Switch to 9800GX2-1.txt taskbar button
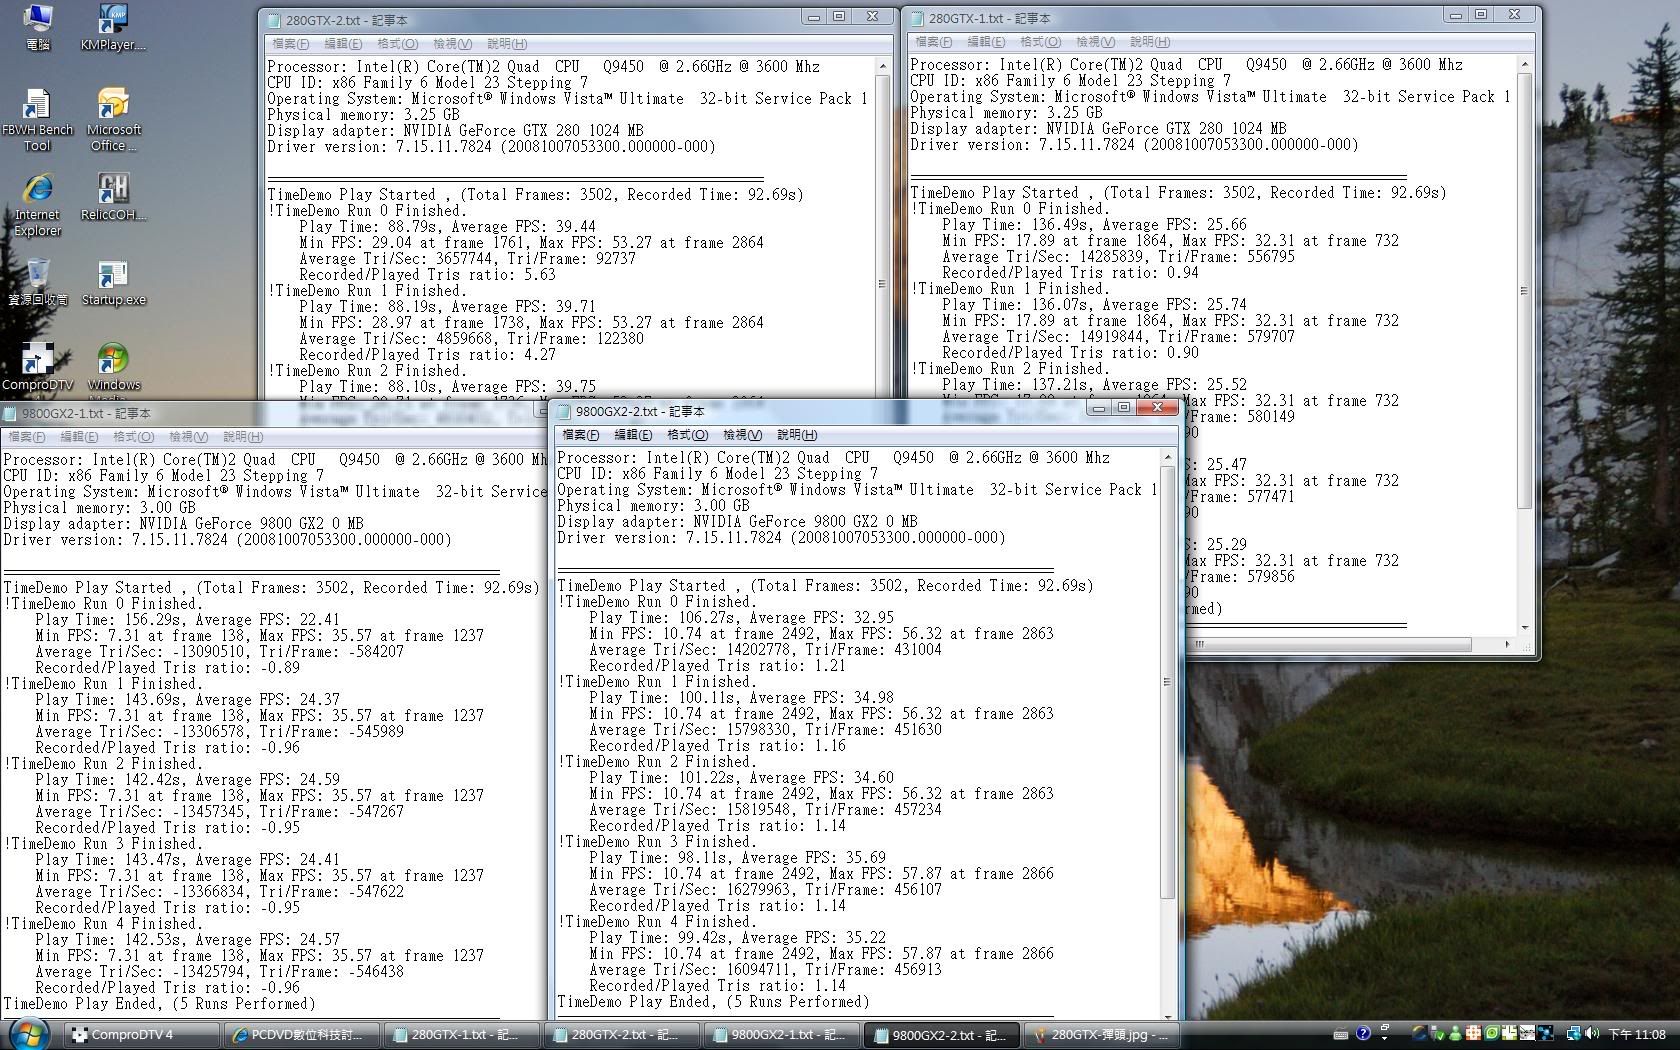 [782, 1035]
